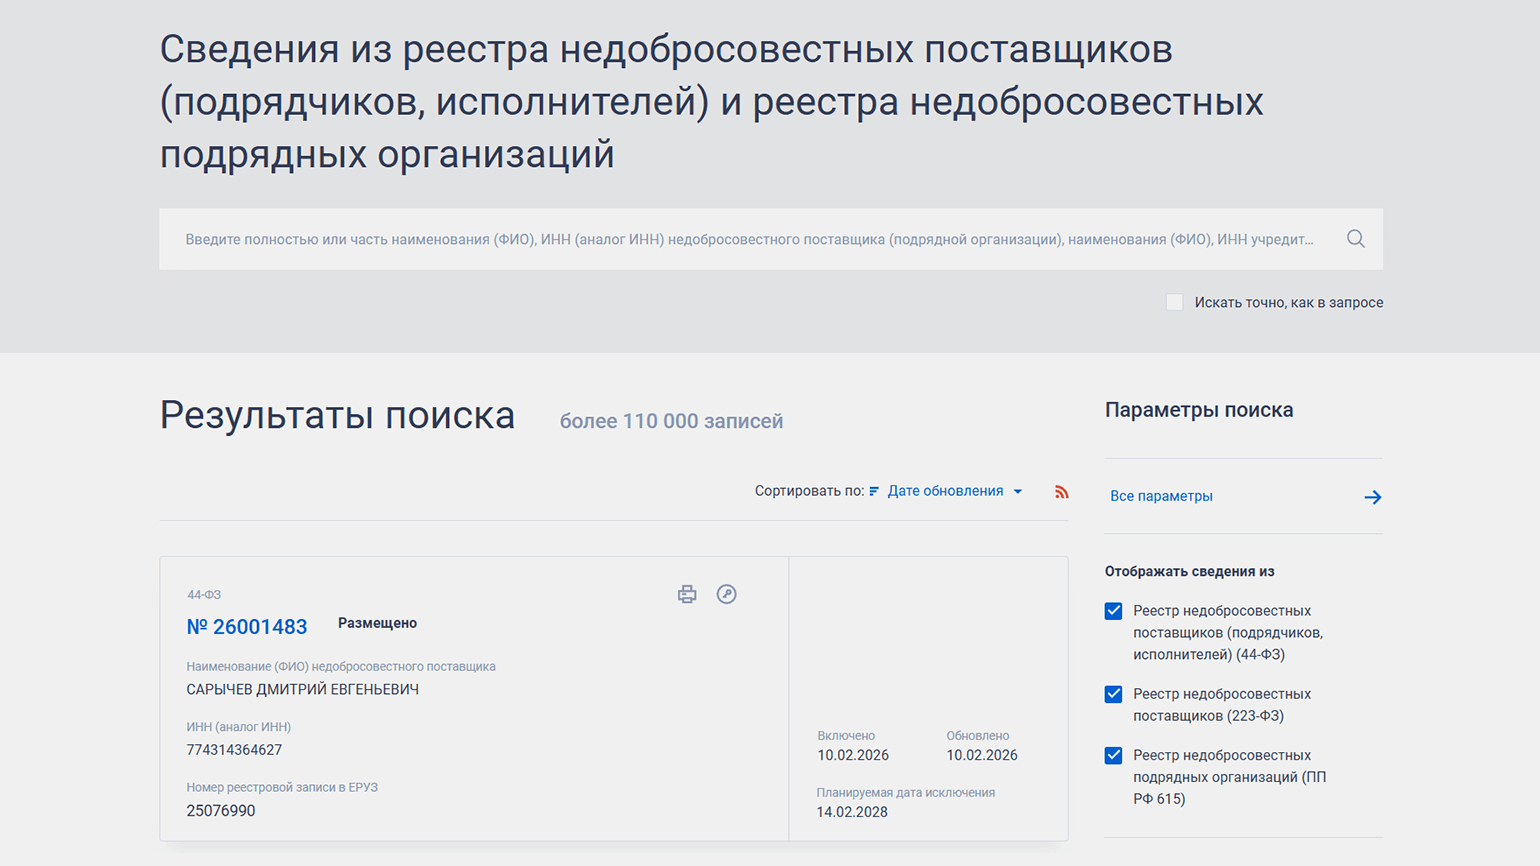Enable the Искать точно, как в запросе checkbox

1175,302
